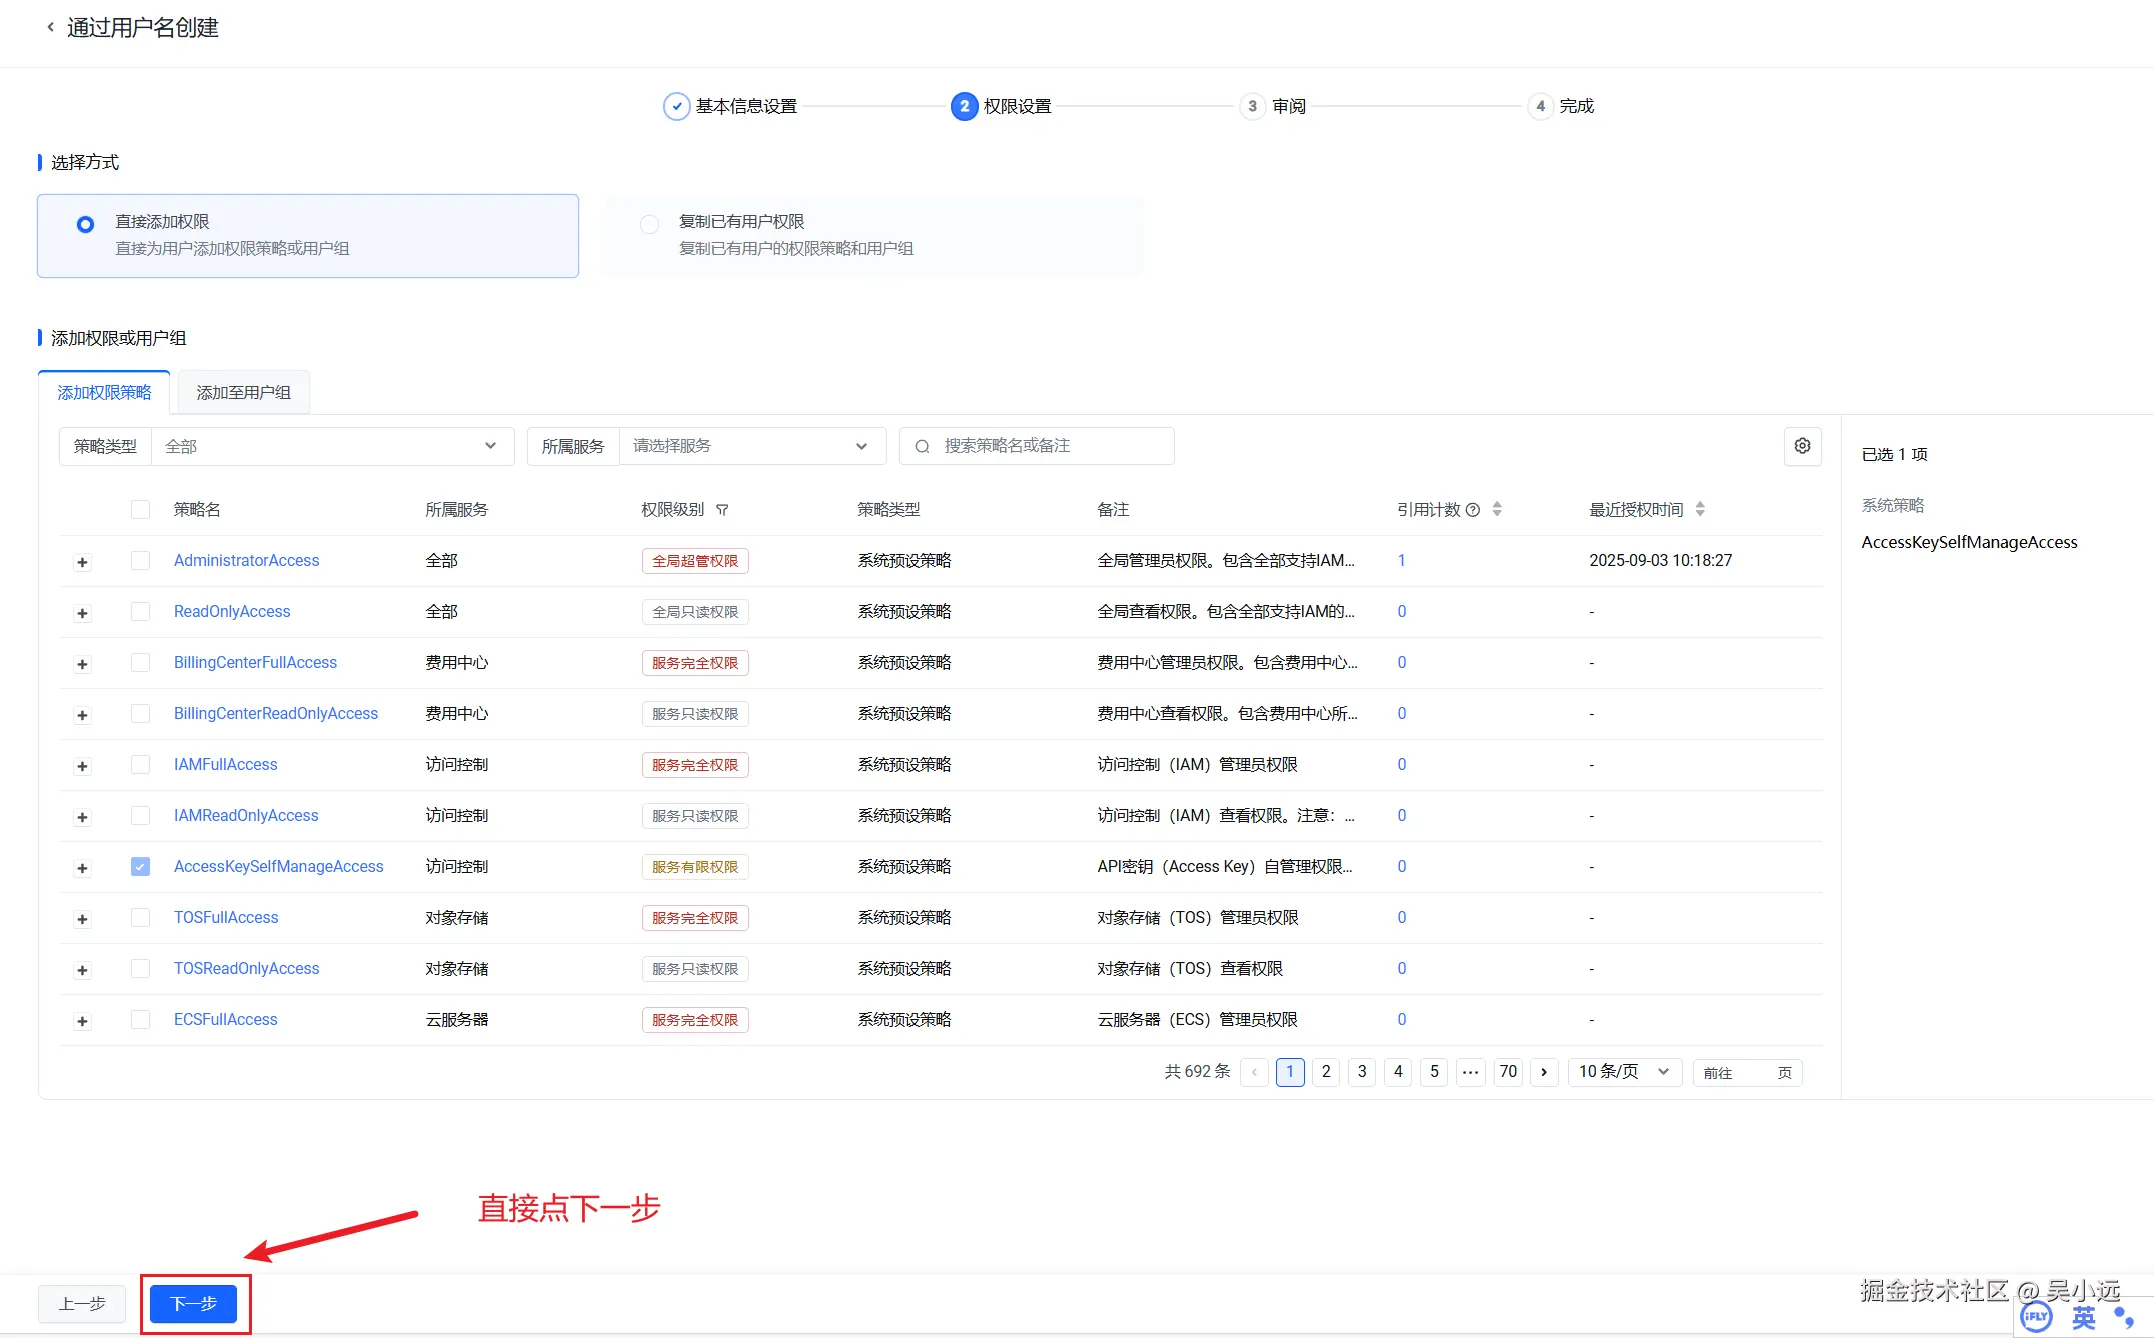Sort by 最近授权时间 column arrows
The image size is (2154, 1338).
tap(1700, 509)
